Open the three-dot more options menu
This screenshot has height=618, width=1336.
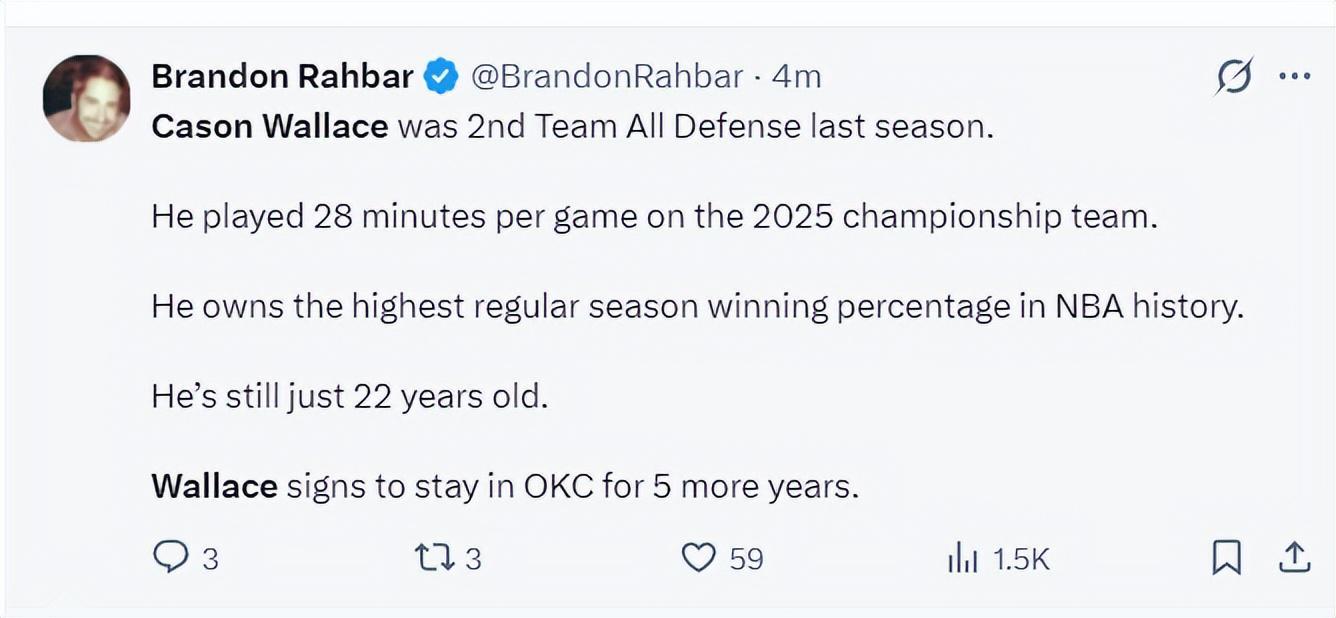tap(1294, 76)
